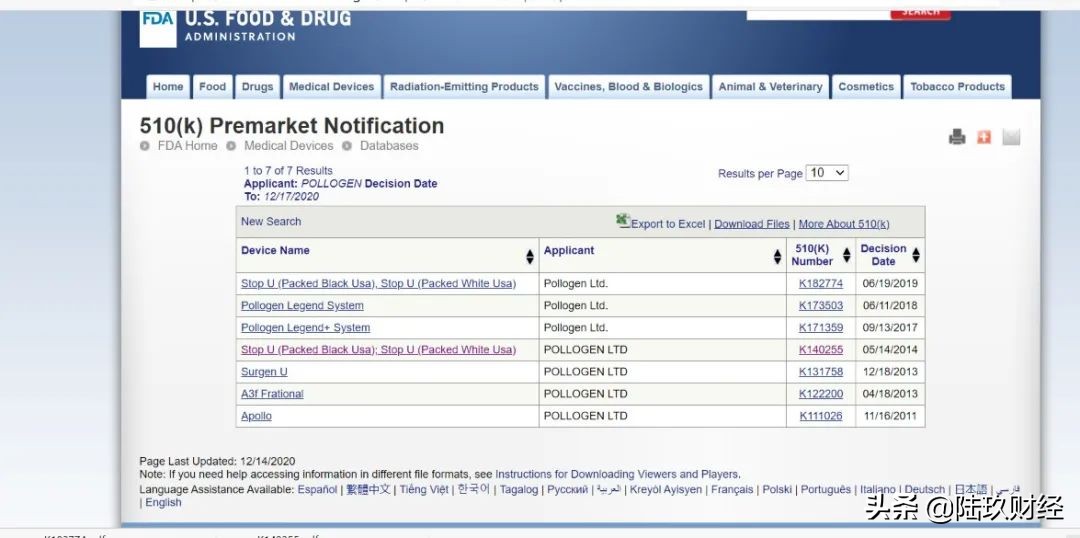This screenshot has width=1080, height=538.
Task: Open the Apollo device entry
Action: pos(256,416)
